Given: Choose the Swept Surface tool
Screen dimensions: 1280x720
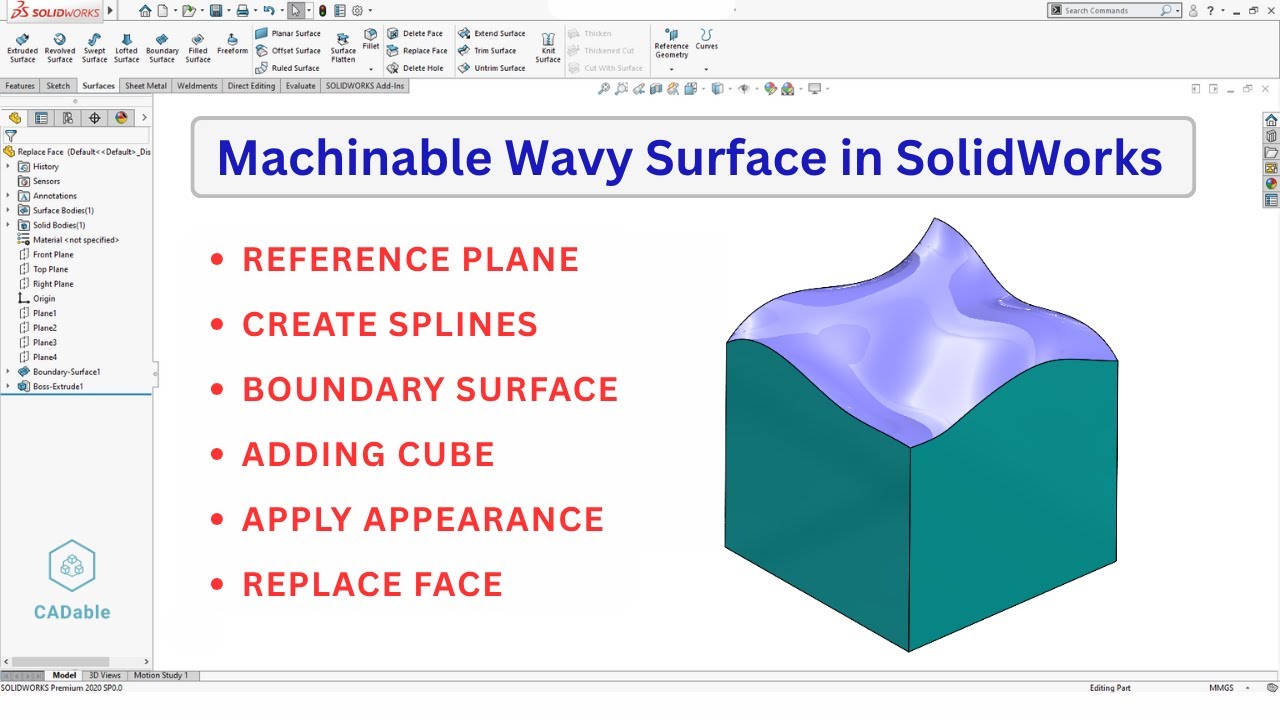Looking at the screenshot, I should 94,48.
